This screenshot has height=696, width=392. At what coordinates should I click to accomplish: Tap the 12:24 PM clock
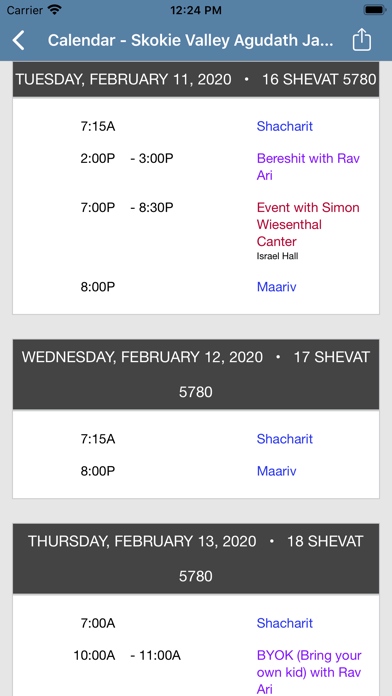point(196,10)
